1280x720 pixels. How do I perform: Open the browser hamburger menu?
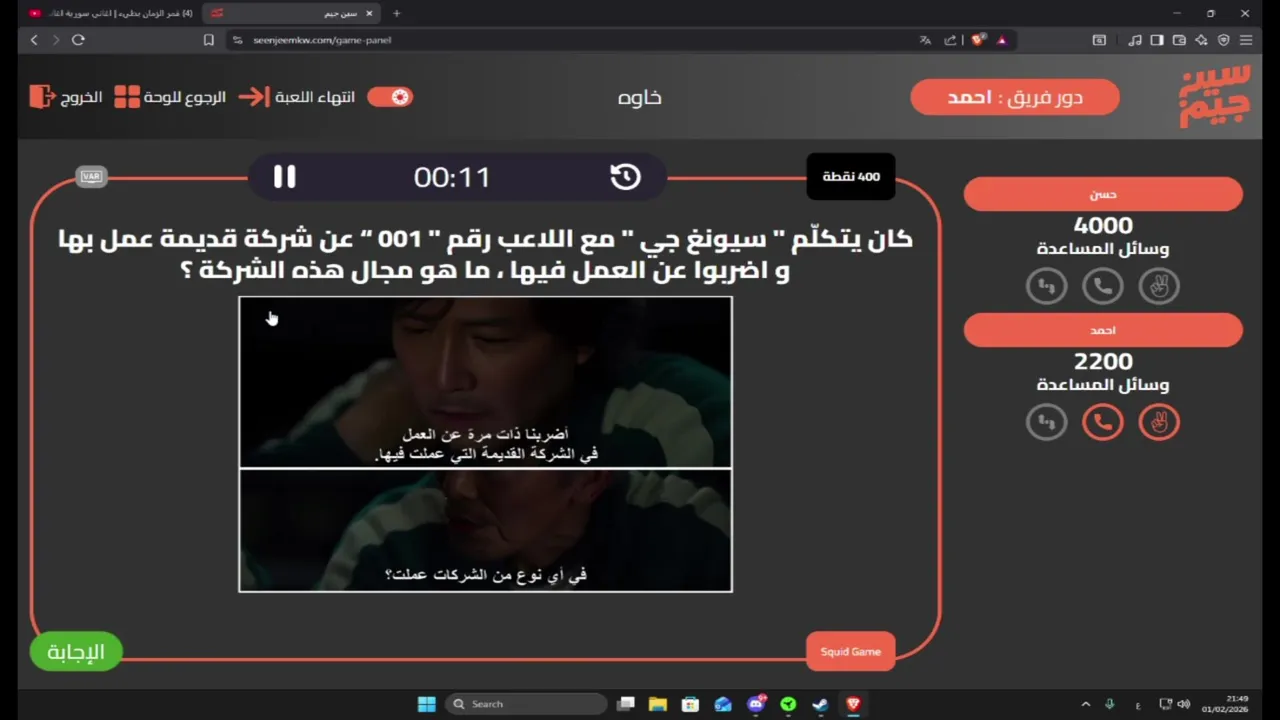pos(1246,40)
